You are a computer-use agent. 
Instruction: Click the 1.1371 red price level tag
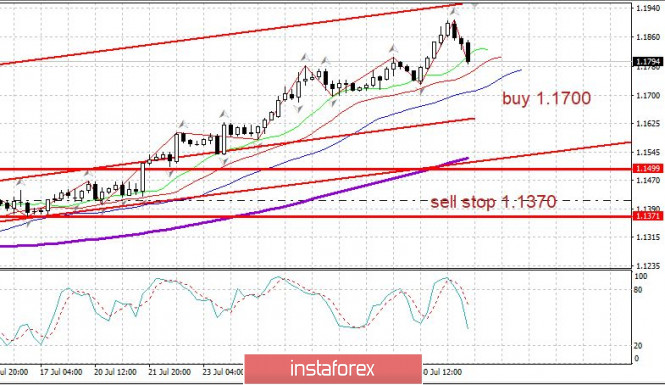[x=647, y=216]
